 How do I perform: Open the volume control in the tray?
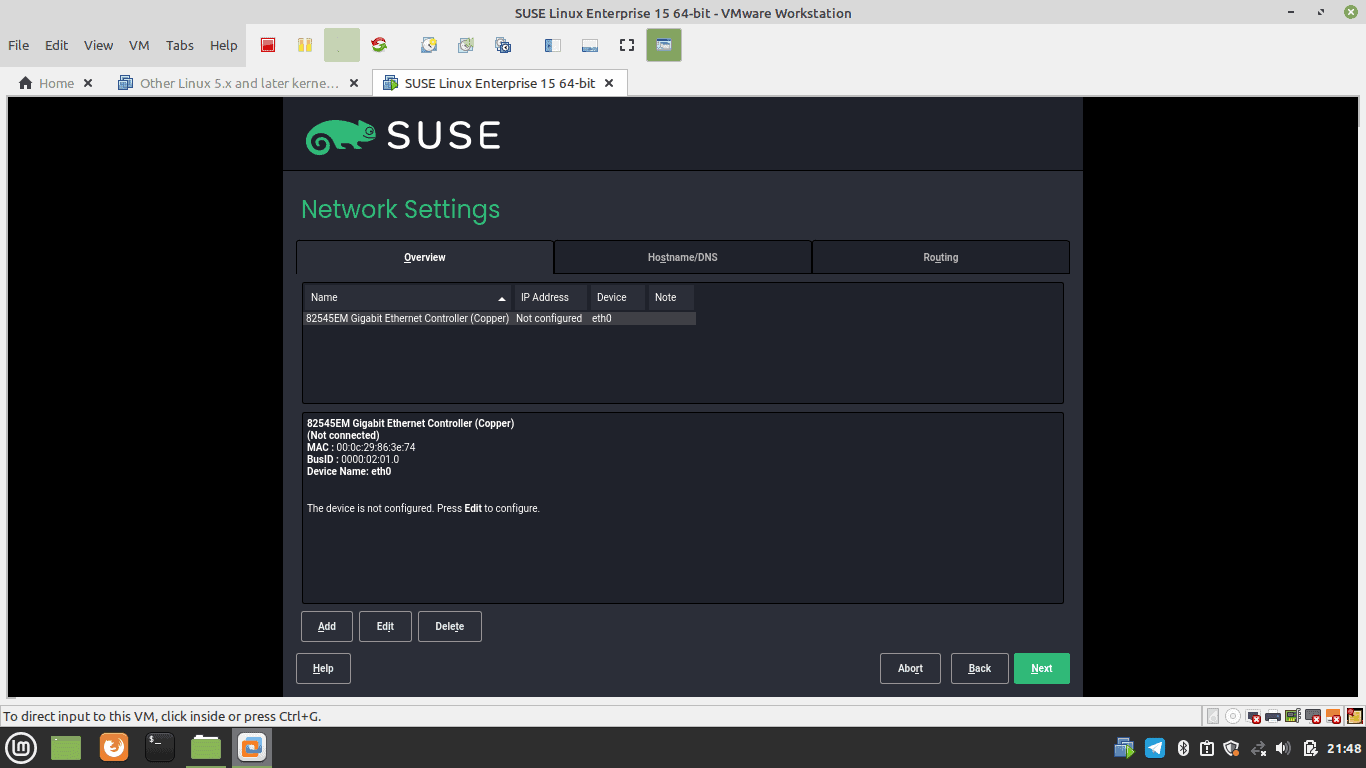pos(1284,748)
